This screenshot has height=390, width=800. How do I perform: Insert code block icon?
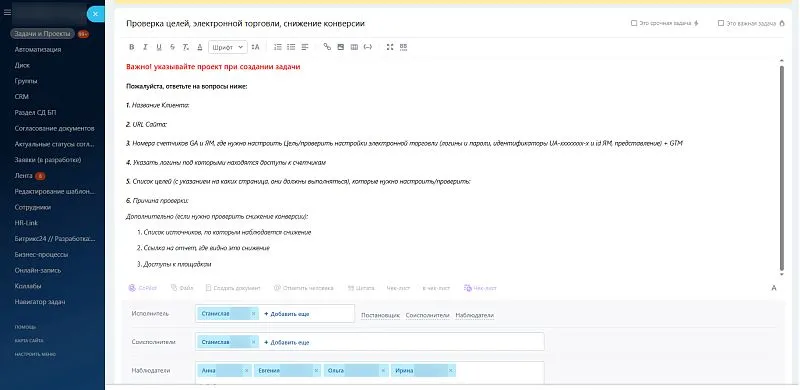367,47
